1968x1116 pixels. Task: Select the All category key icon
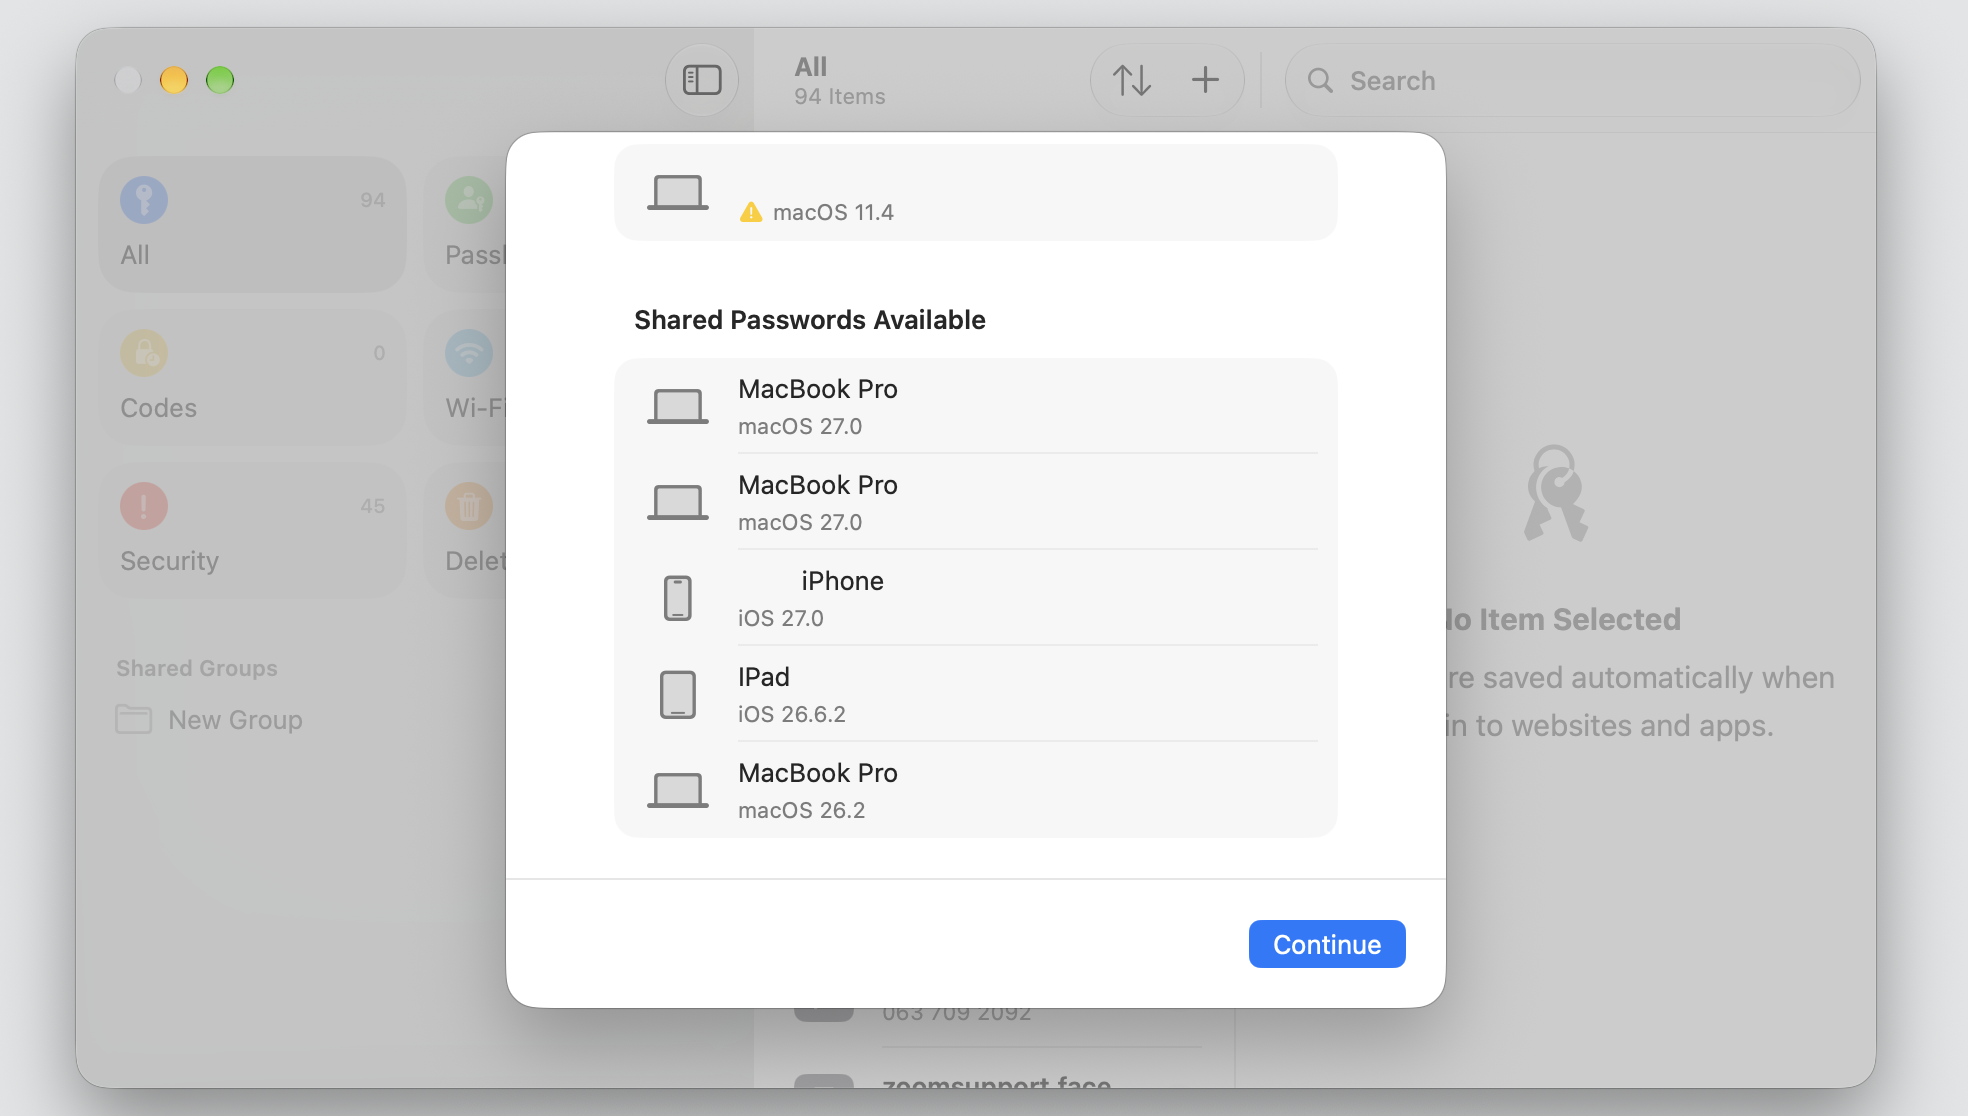pyautogui.click(x=144, y=200)
